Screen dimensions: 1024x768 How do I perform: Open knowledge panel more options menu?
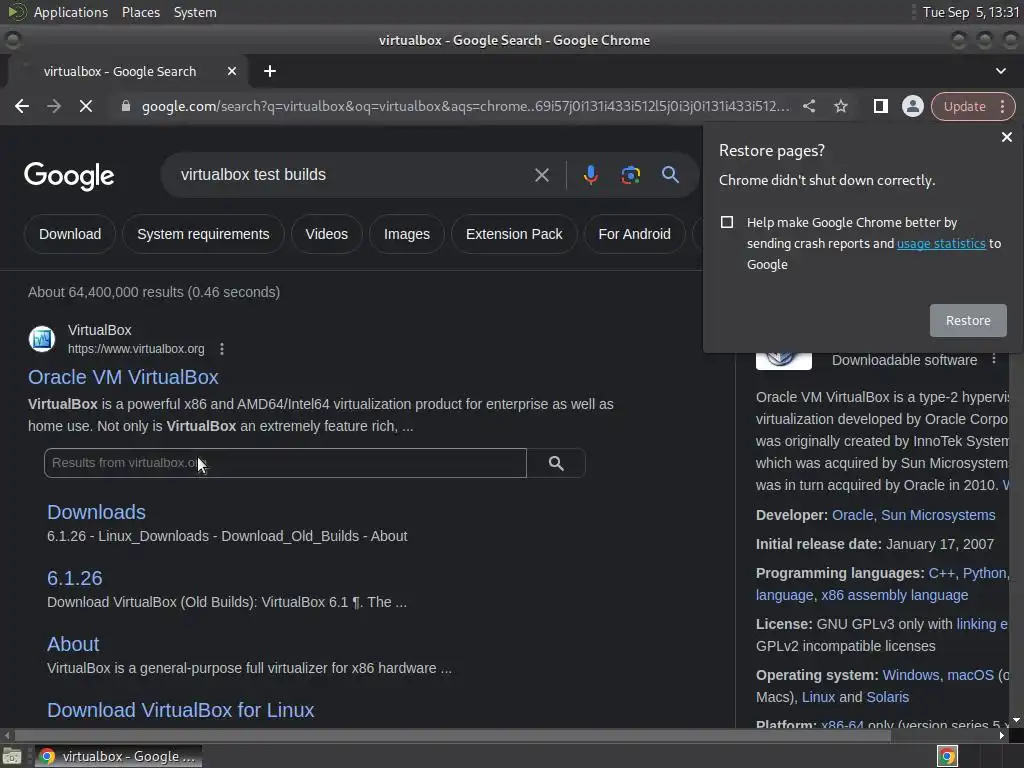[994, 359]
